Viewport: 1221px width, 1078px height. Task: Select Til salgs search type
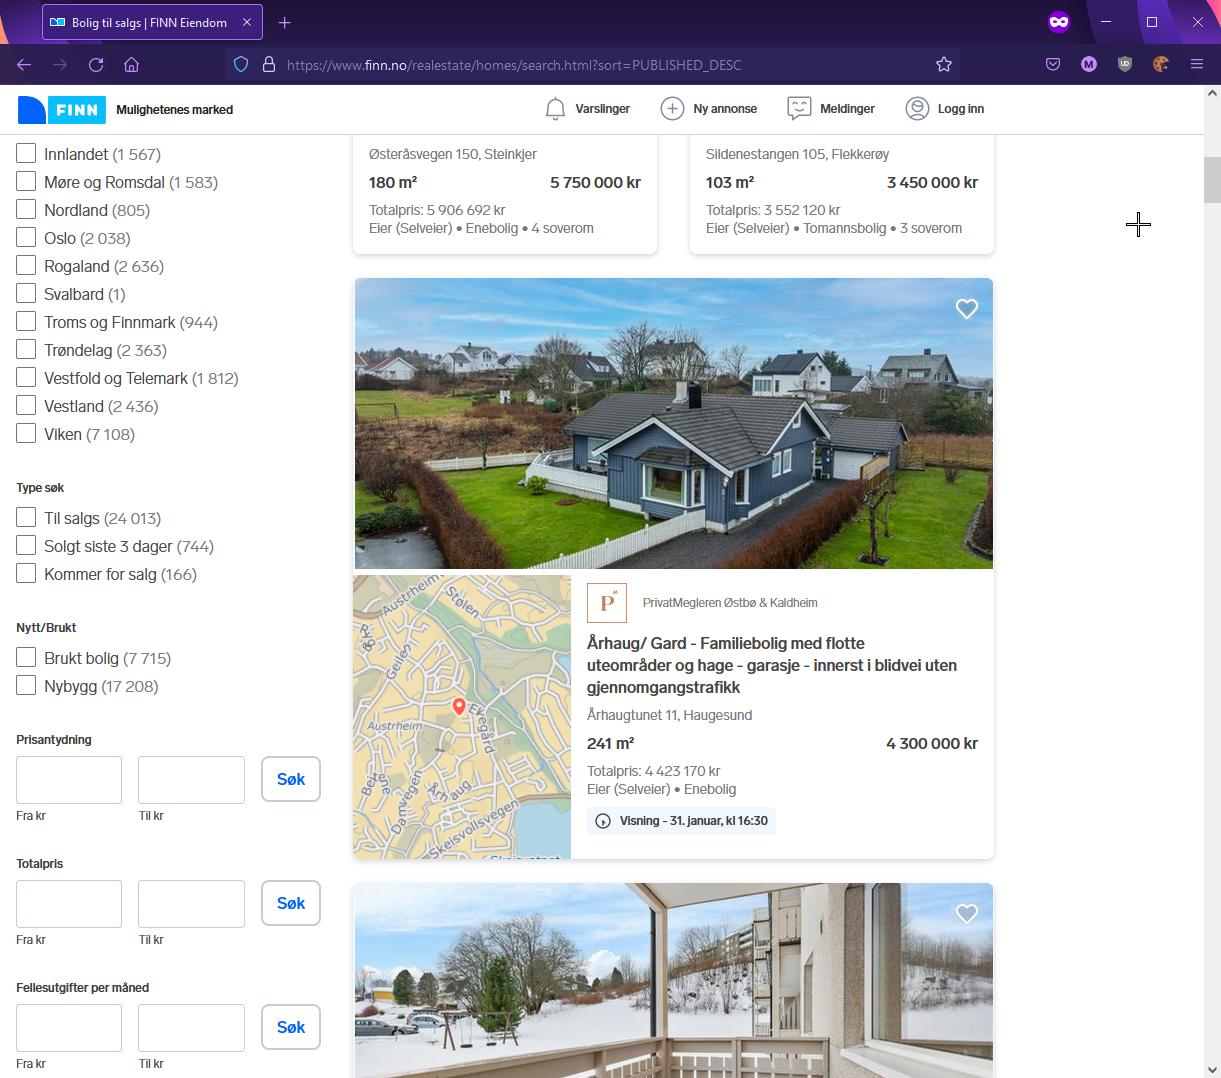click(x=26, y=518)
